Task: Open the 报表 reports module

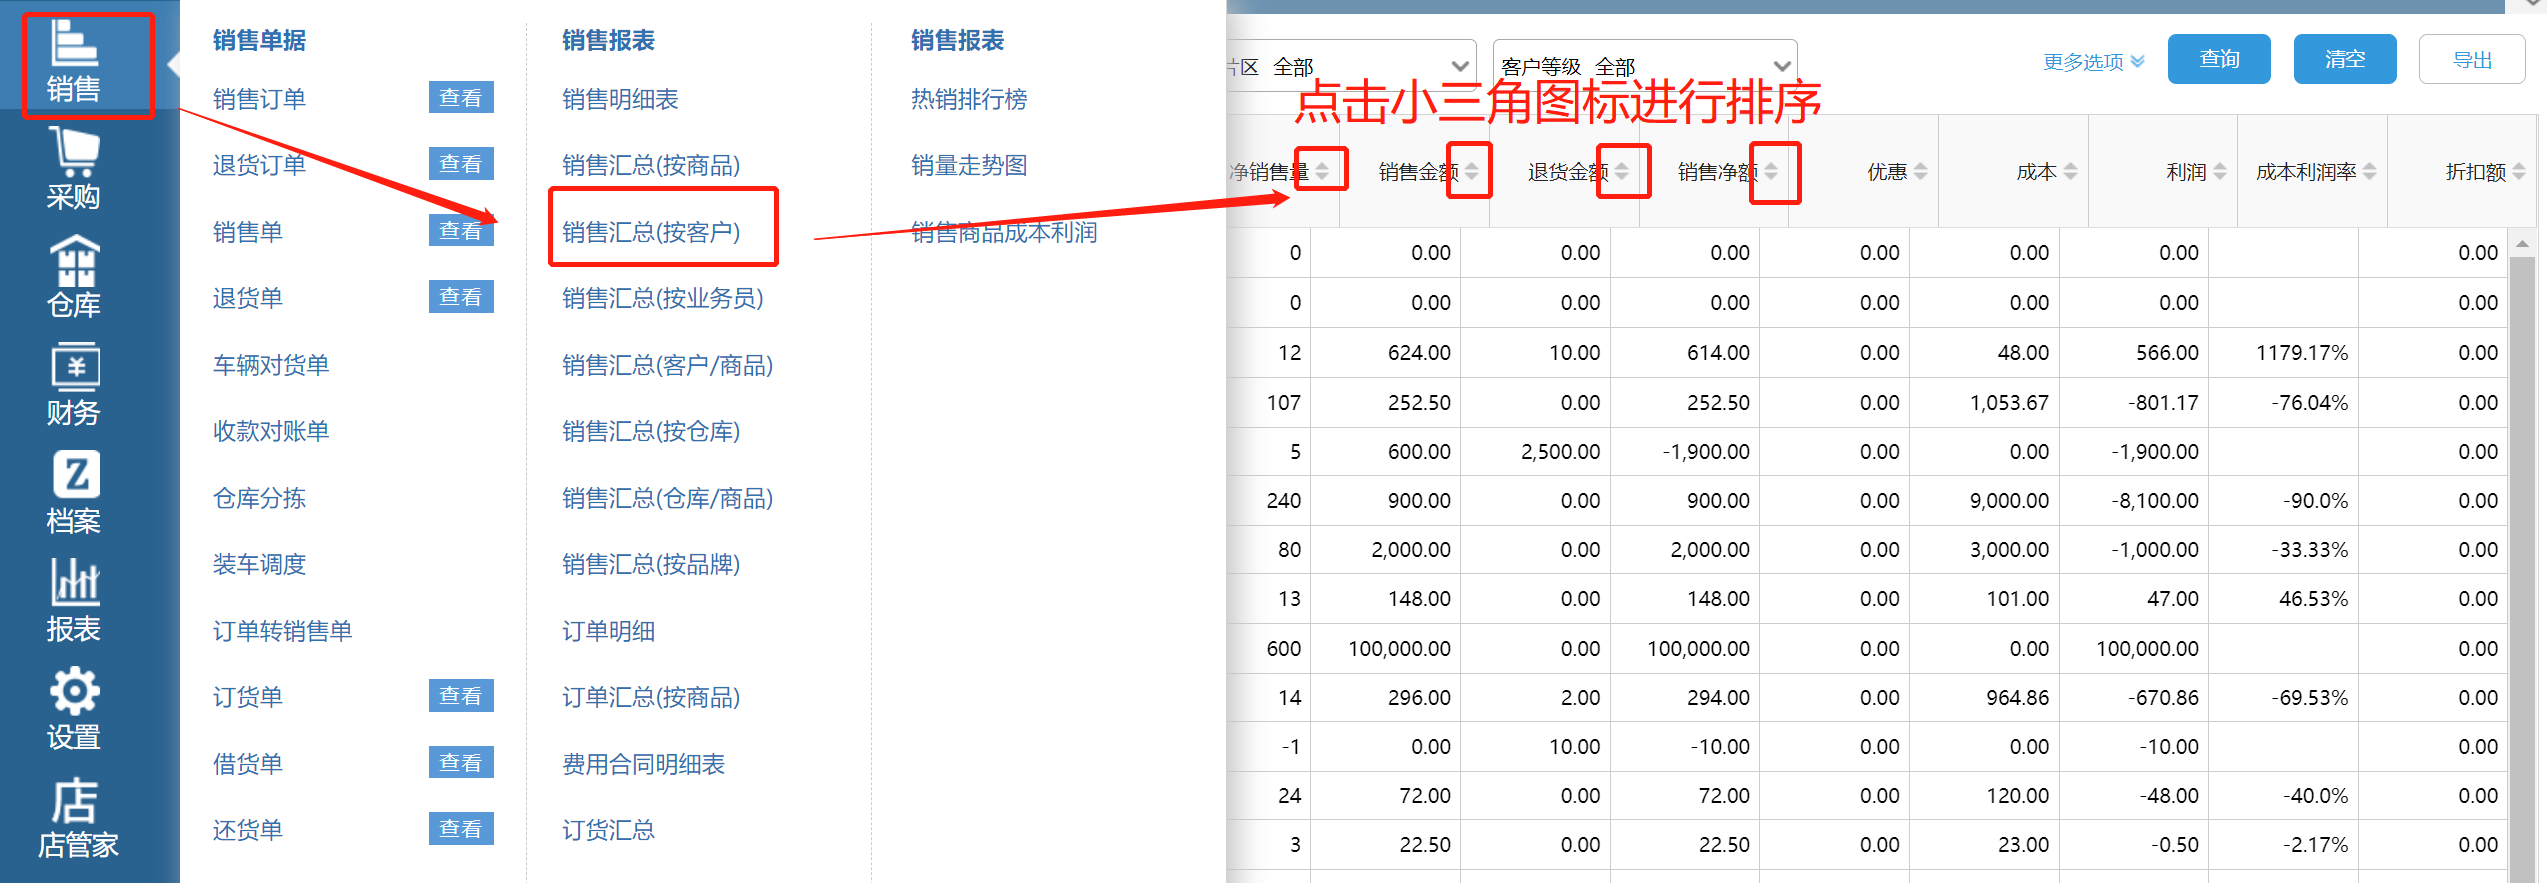Action: pos(74,602)
